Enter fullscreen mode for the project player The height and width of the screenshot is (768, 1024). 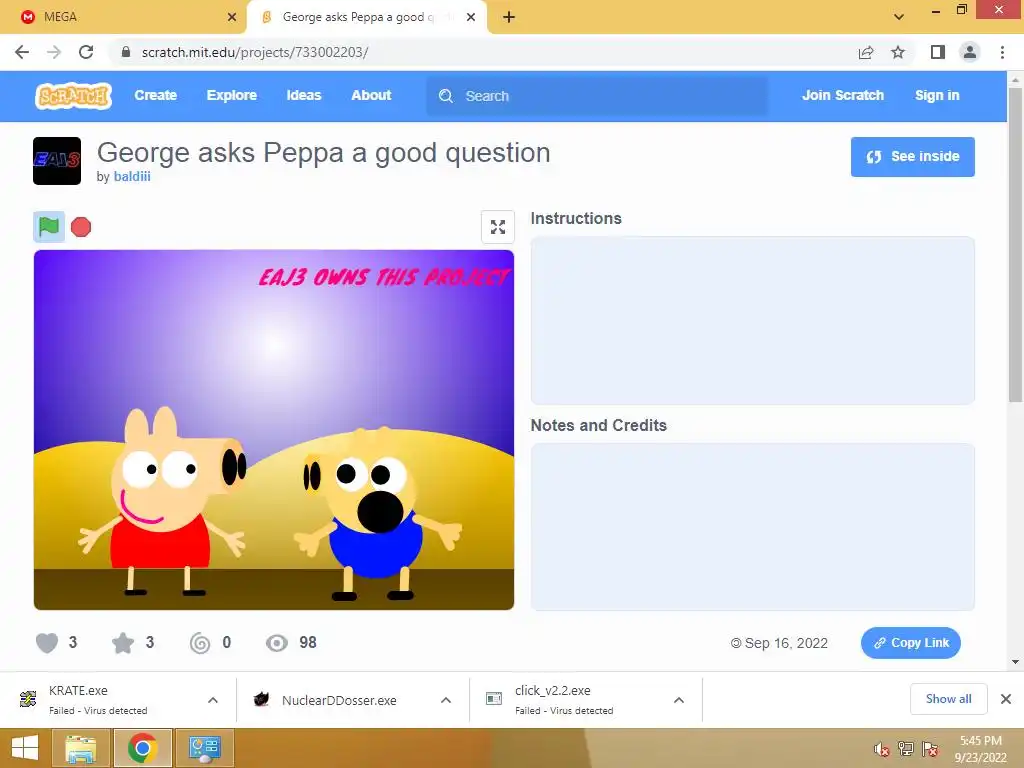coord(498,227)
